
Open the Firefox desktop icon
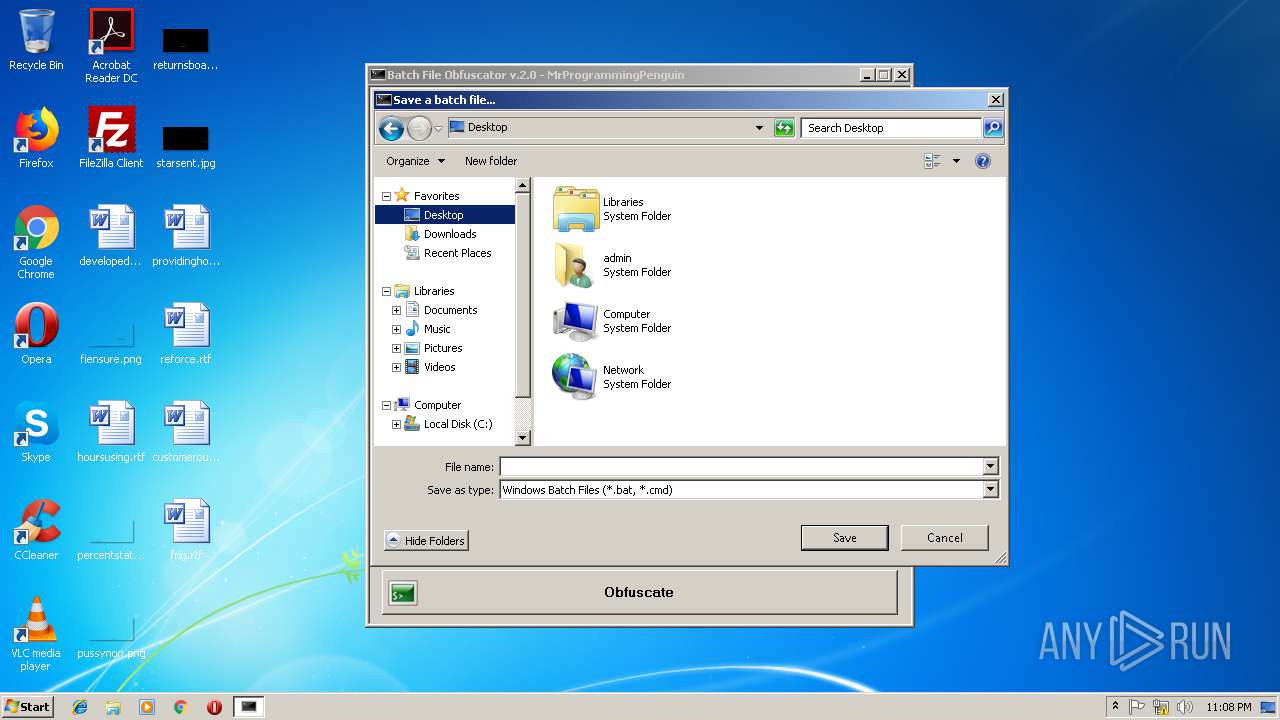pyautogui.click(x=36, y=138)
